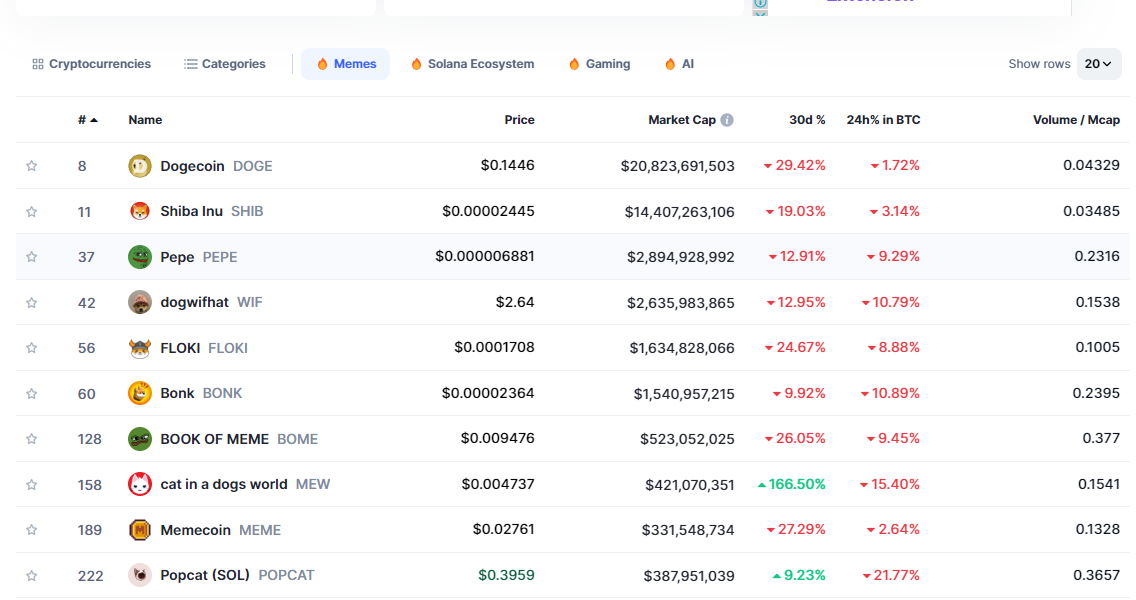This screenshot has width=1136, height=600.
Task: Sort by Volume / Mcap header
Action: [1076, 120]
